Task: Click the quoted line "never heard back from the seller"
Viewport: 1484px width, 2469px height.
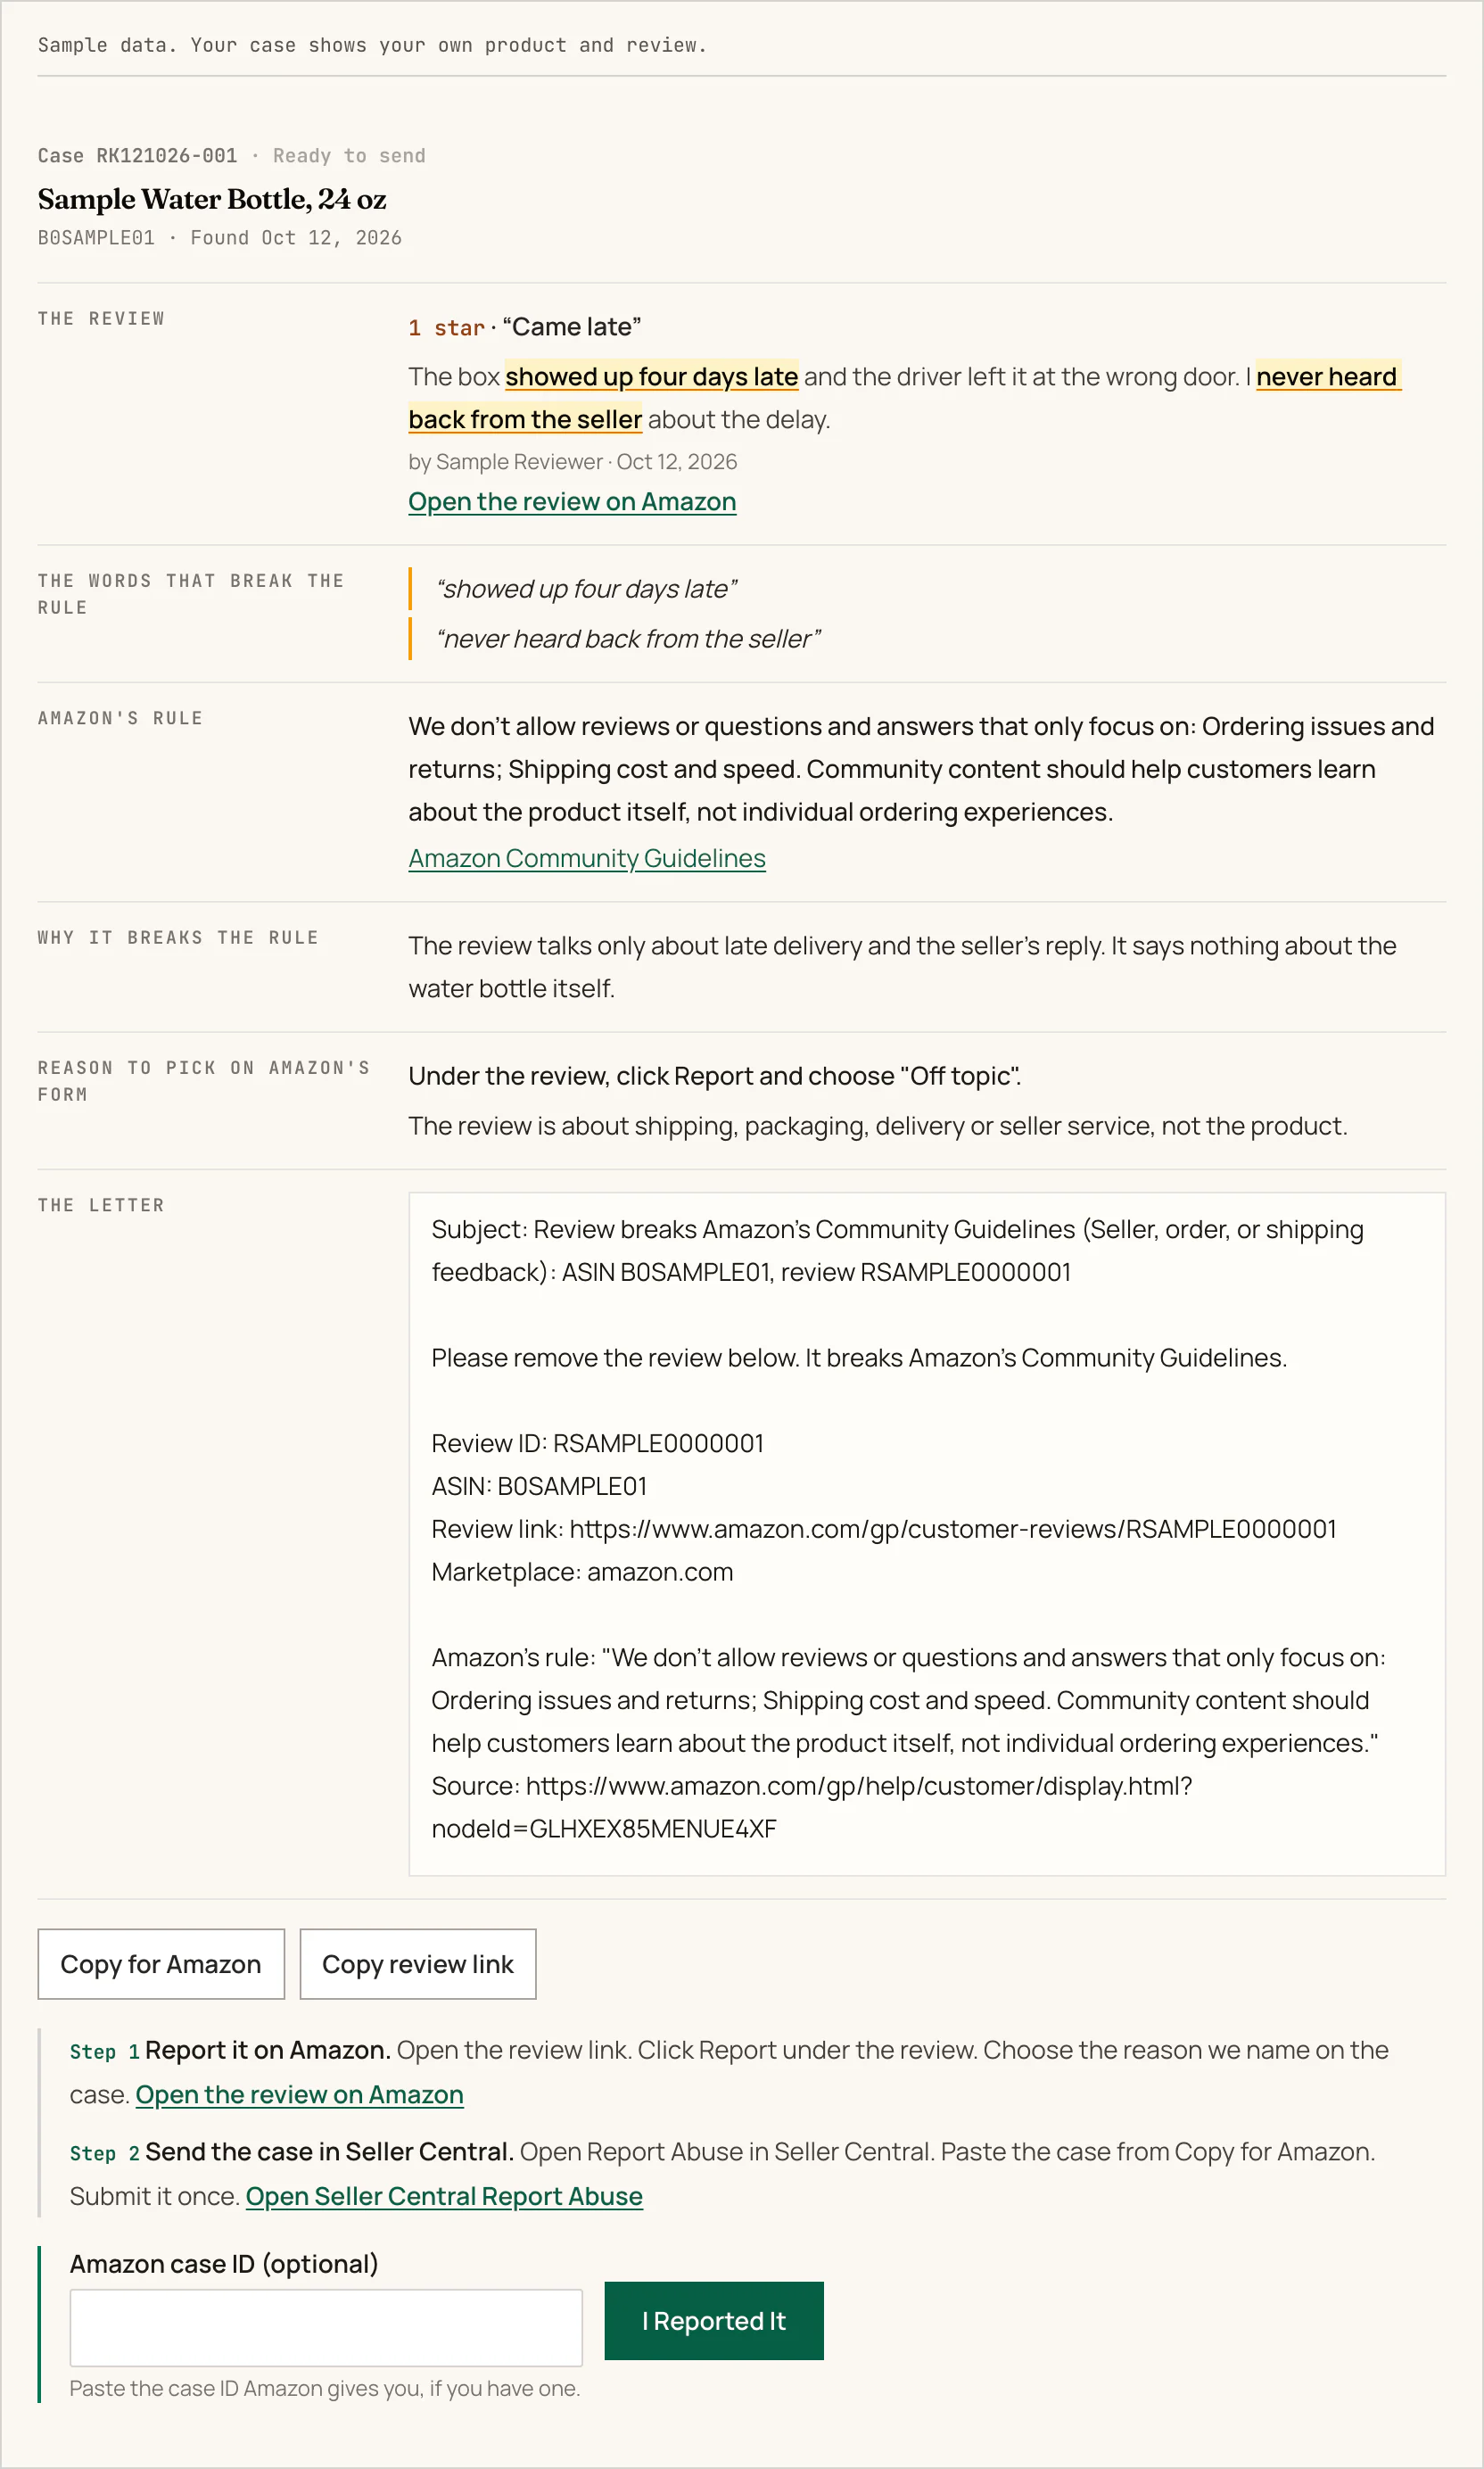Action: 628,639
